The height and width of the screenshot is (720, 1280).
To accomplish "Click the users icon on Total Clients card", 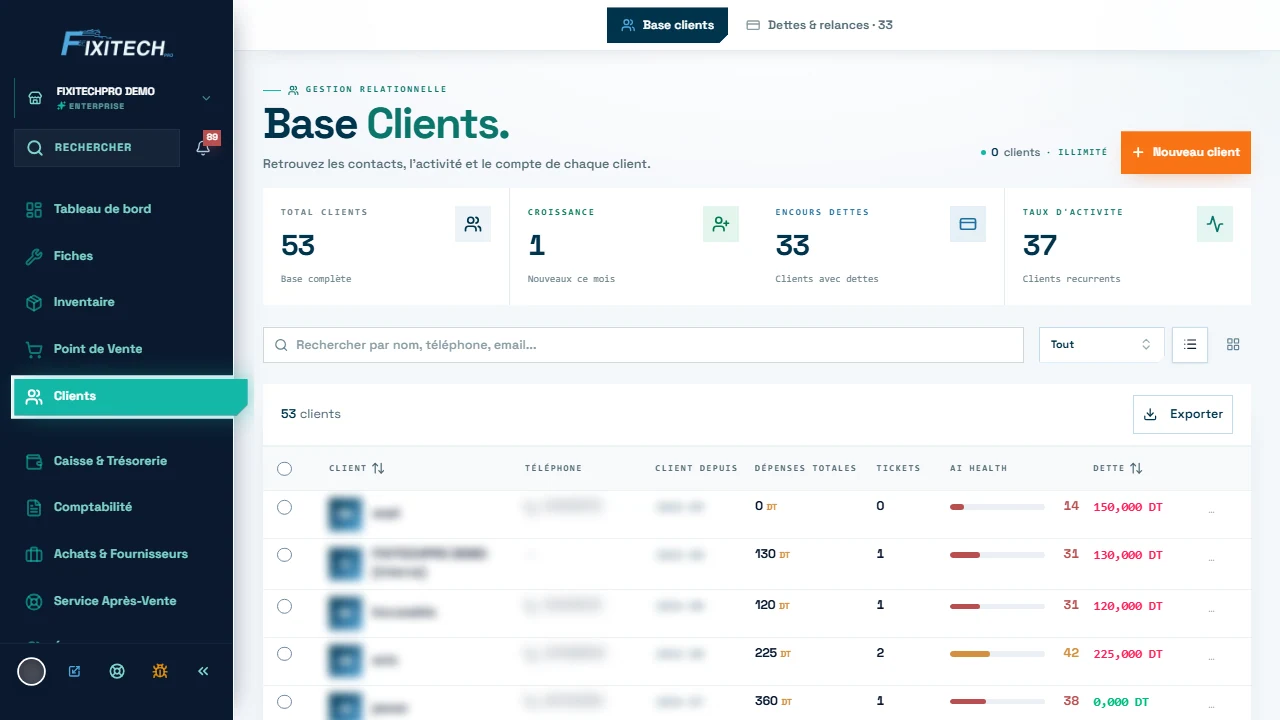I will pos(473,224).
